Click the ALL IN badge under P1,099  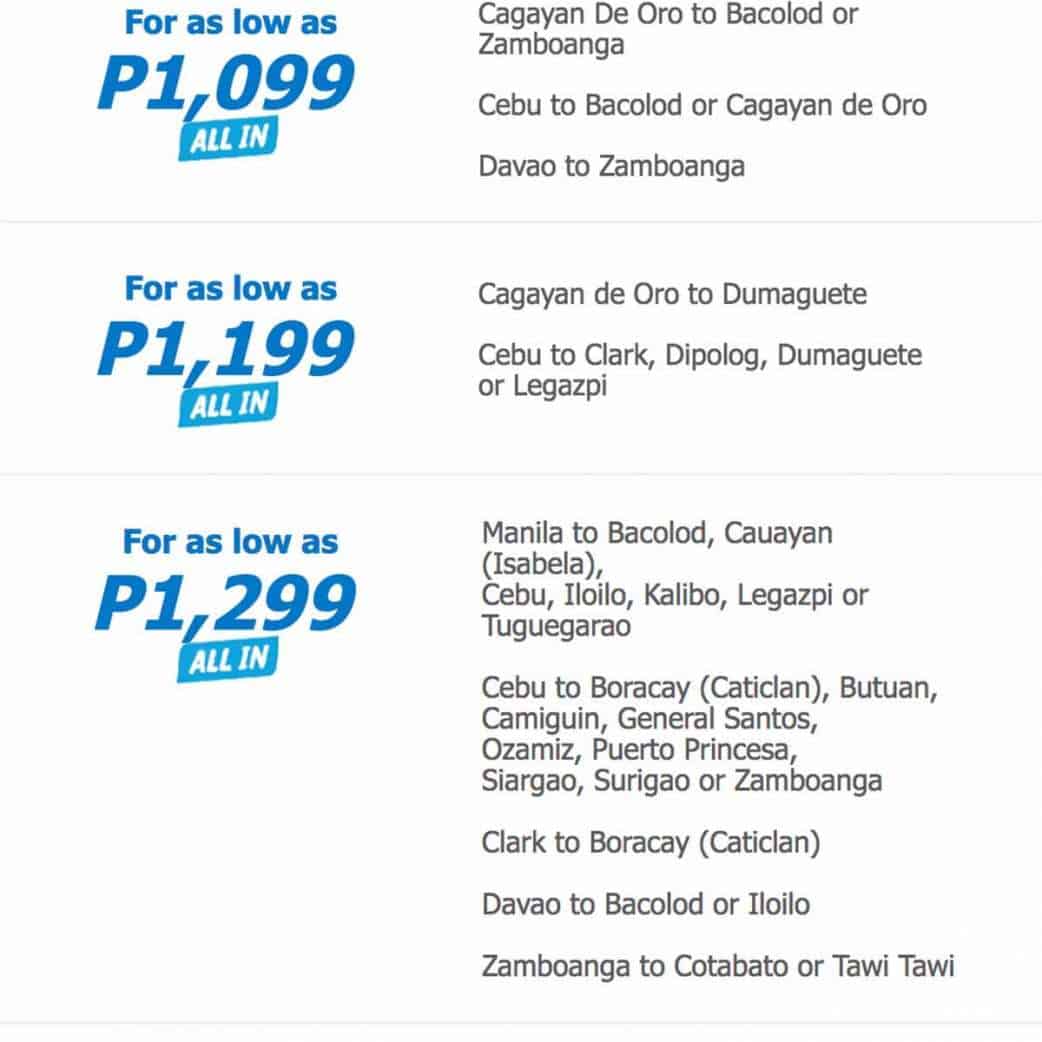(229, 137)
